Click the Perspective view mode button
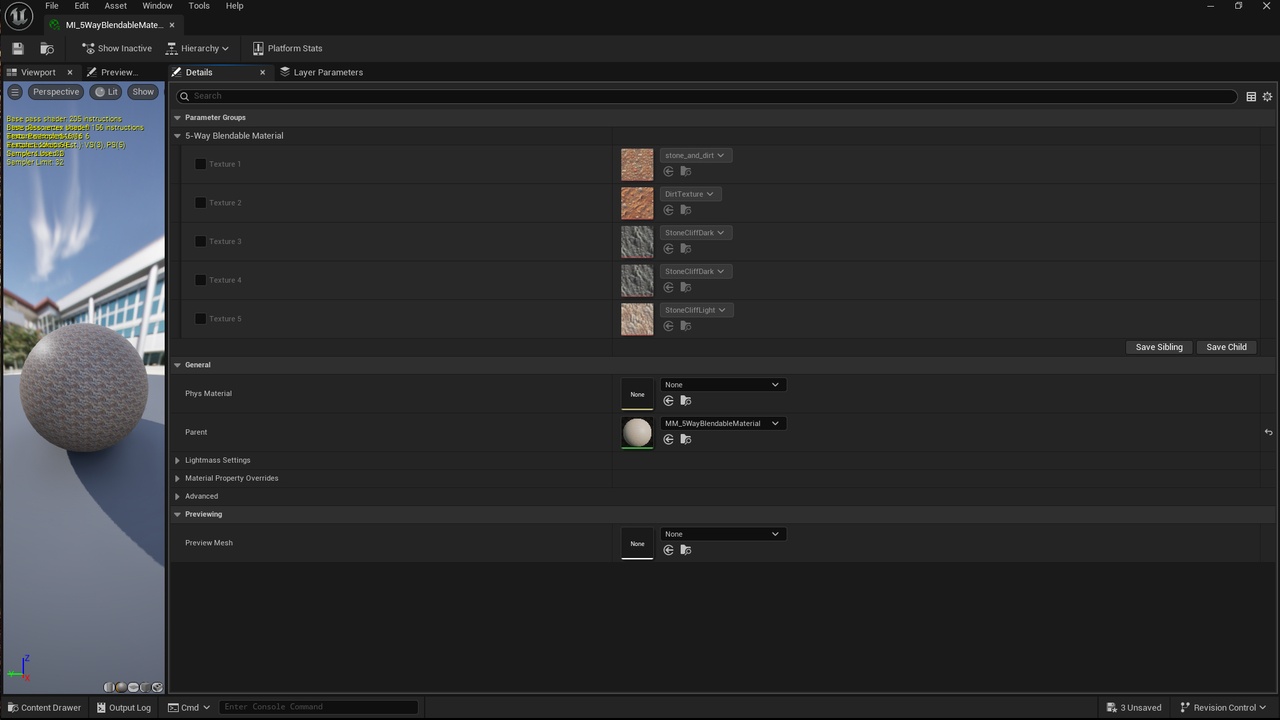 [x=55, y=92]
